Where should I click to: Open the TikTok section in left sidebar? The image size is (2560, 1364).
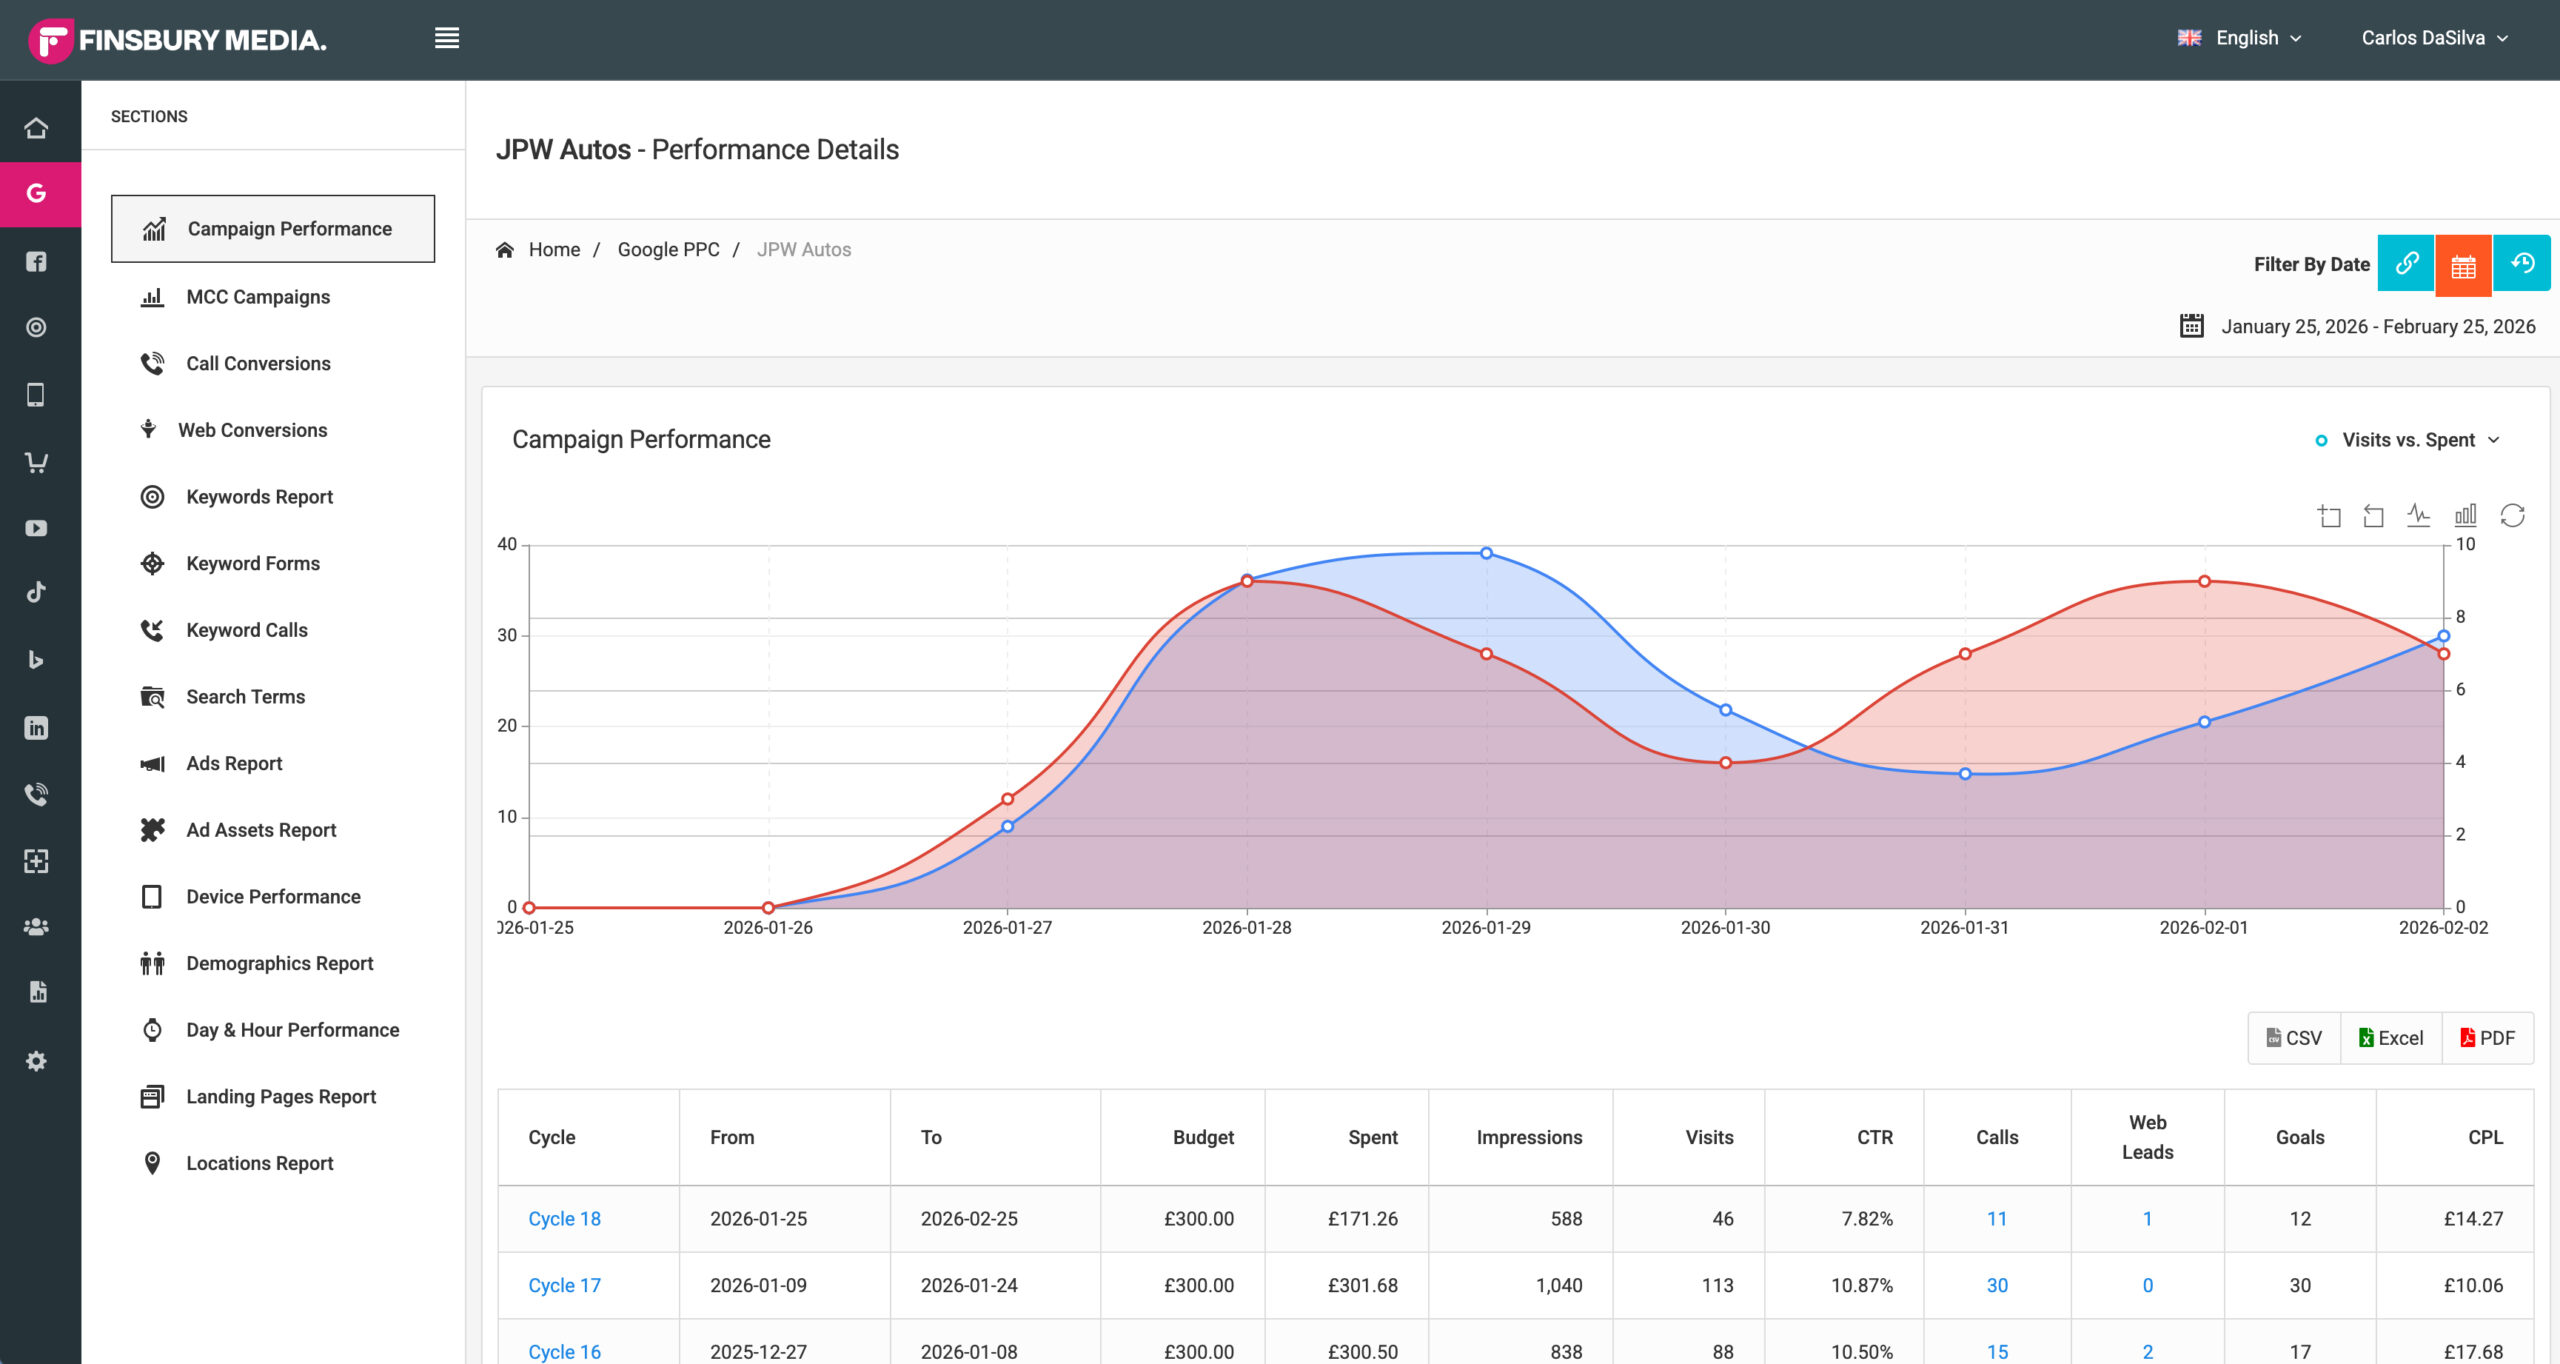[37, 592]
